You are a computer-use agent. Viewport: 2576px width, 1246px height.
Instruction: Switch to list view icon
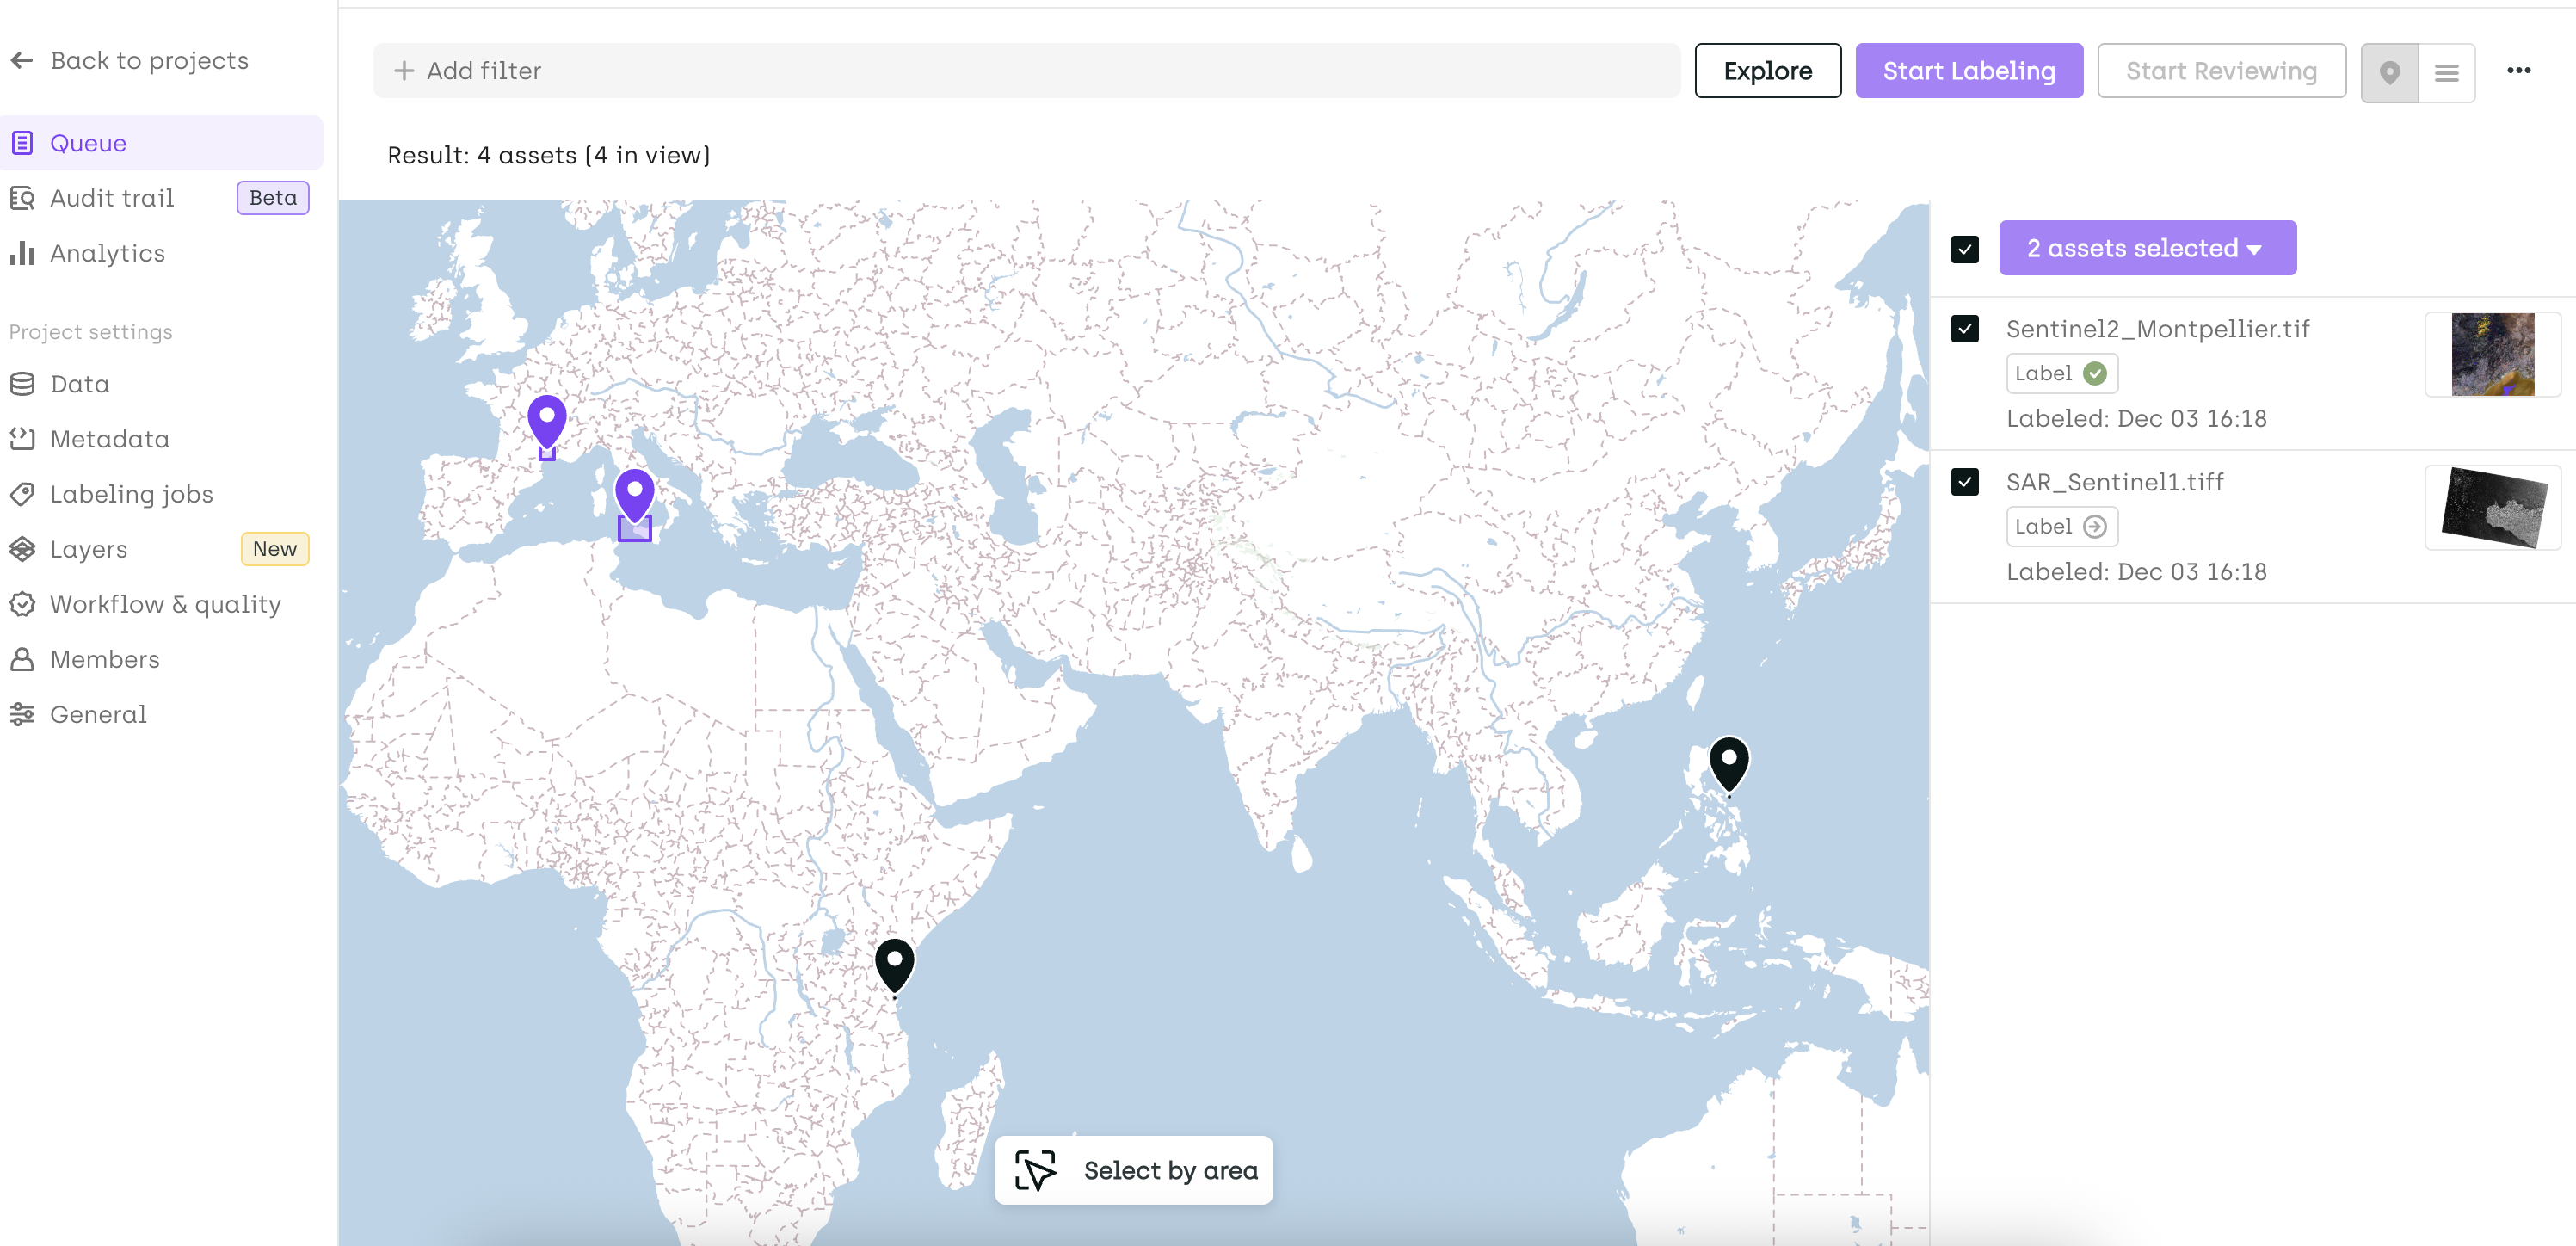coord(2446,72)
